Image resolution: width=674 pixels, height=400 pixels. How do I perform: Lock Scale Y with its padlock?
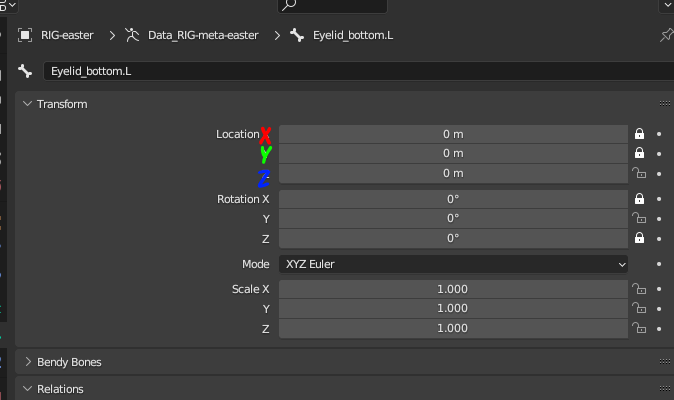pos(639,308)
